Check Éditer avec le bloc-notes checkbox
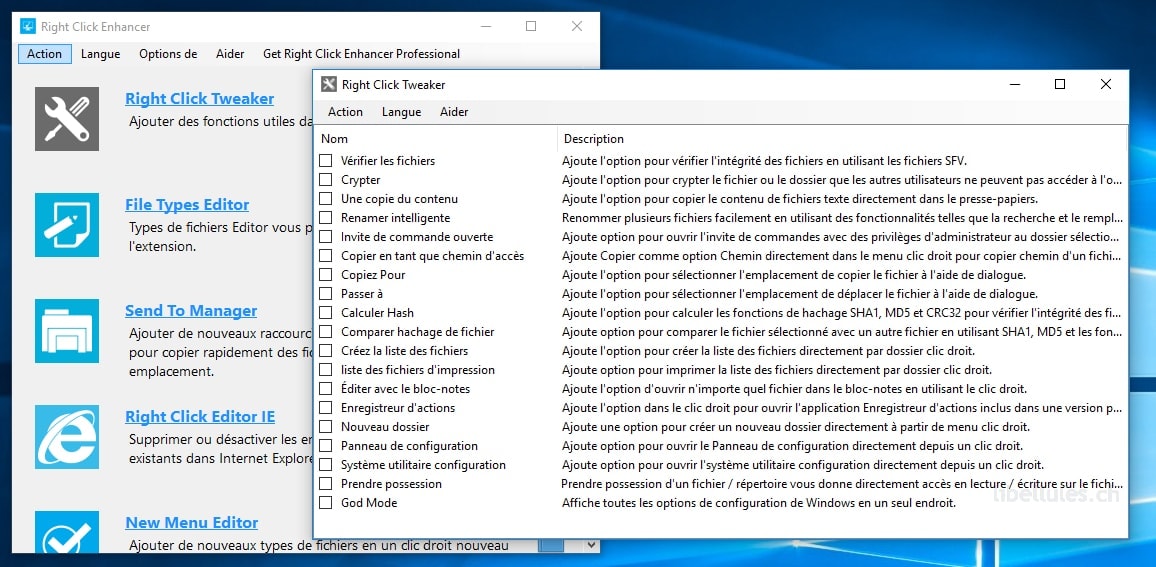Image resolution: width=1156 pixels, height=567 pixels. pos(325,389)
